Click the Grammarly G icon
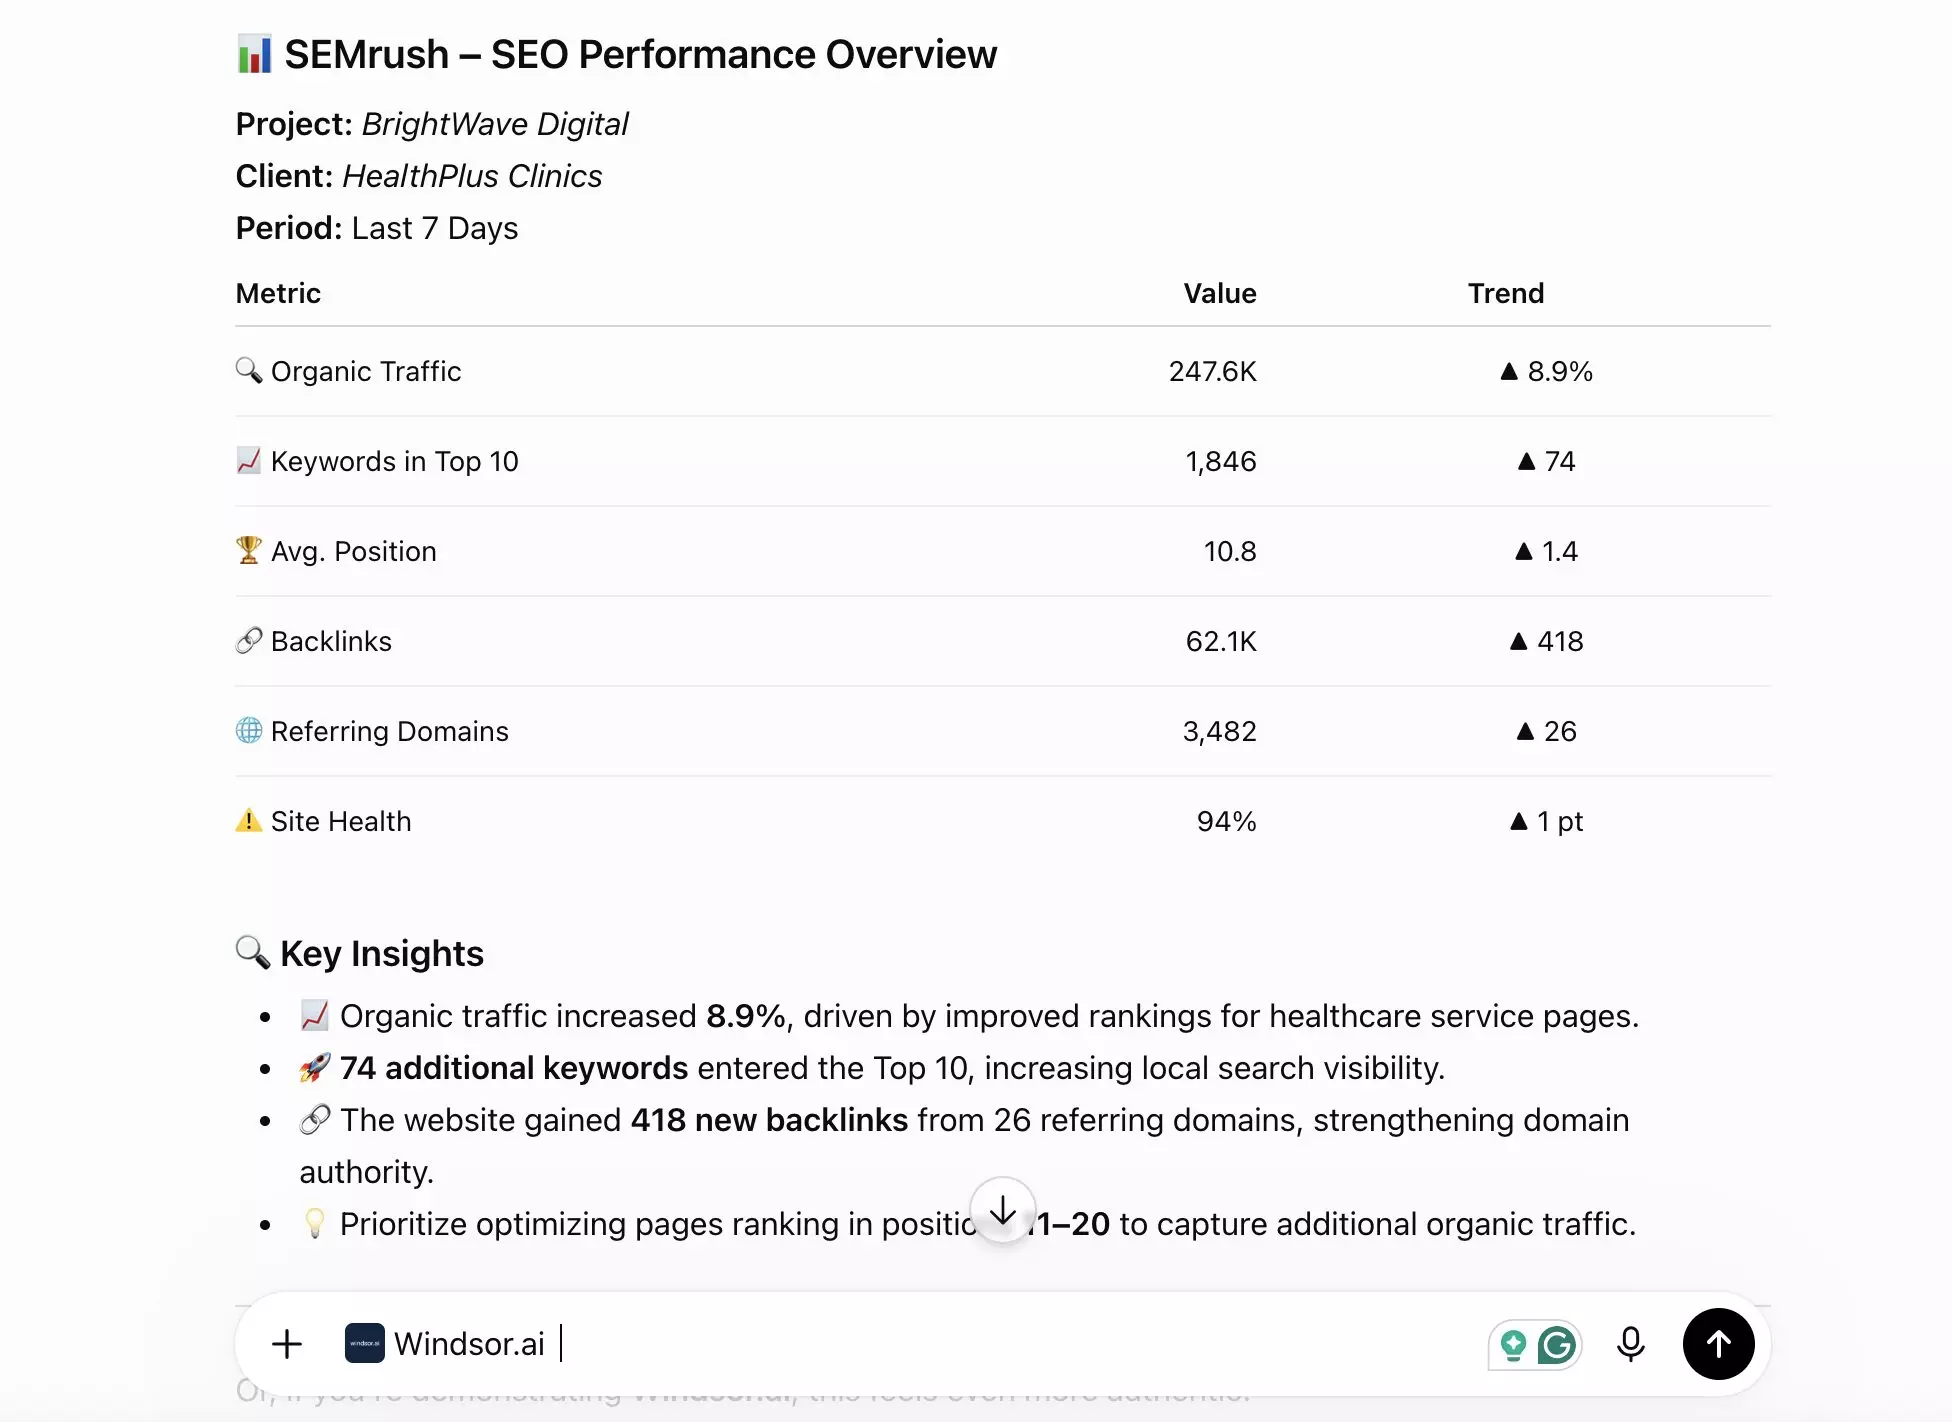This screenshot has height=1422, width=1952. point(1556,1345)
